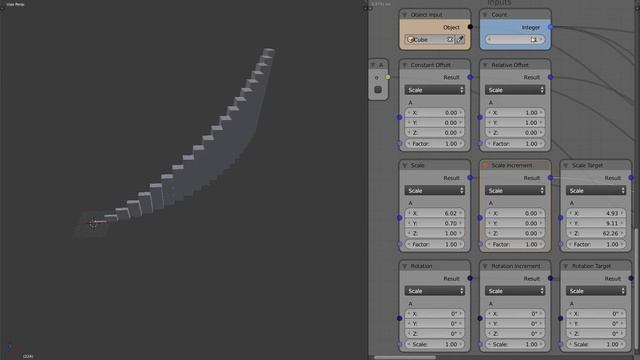Click the 3D cursor in the viewport
The width and height of the screenshot is (640, 360).
93,222
